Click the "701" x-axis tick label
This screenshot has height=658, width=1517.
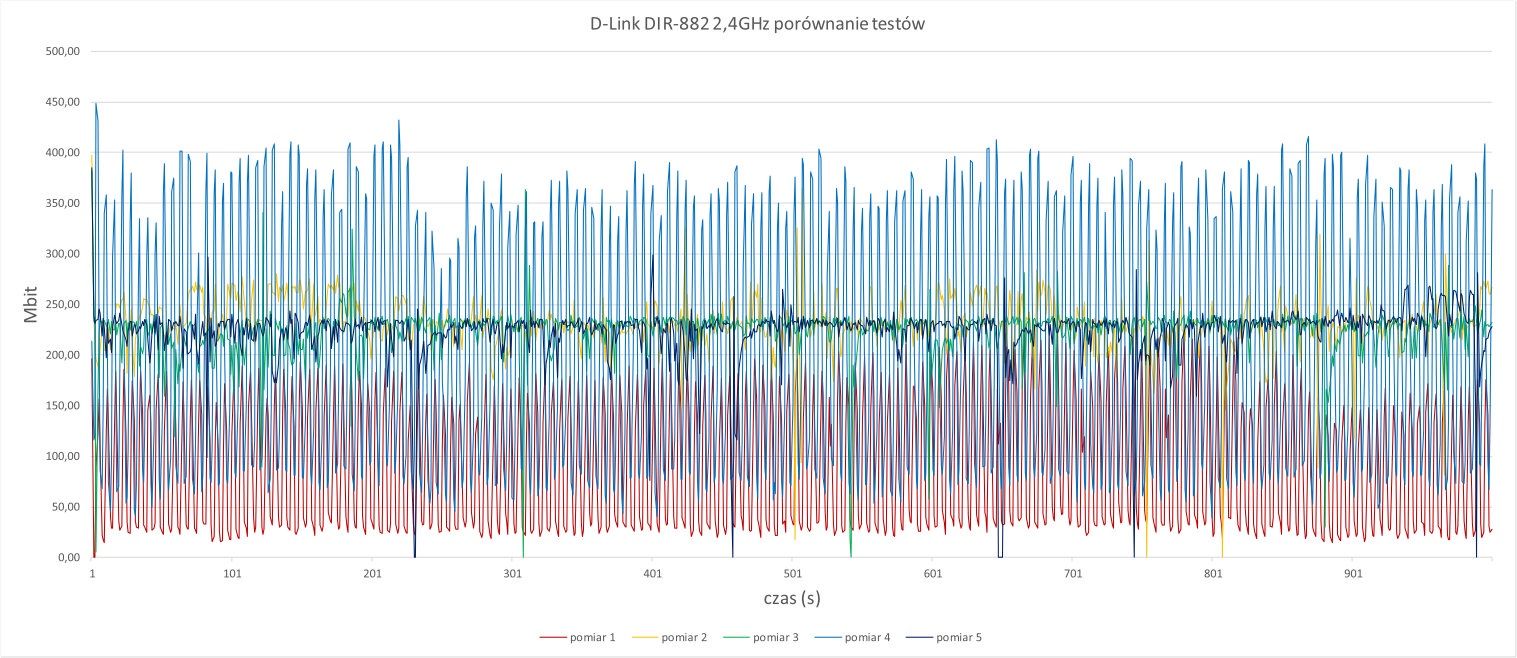point(1072,574)
